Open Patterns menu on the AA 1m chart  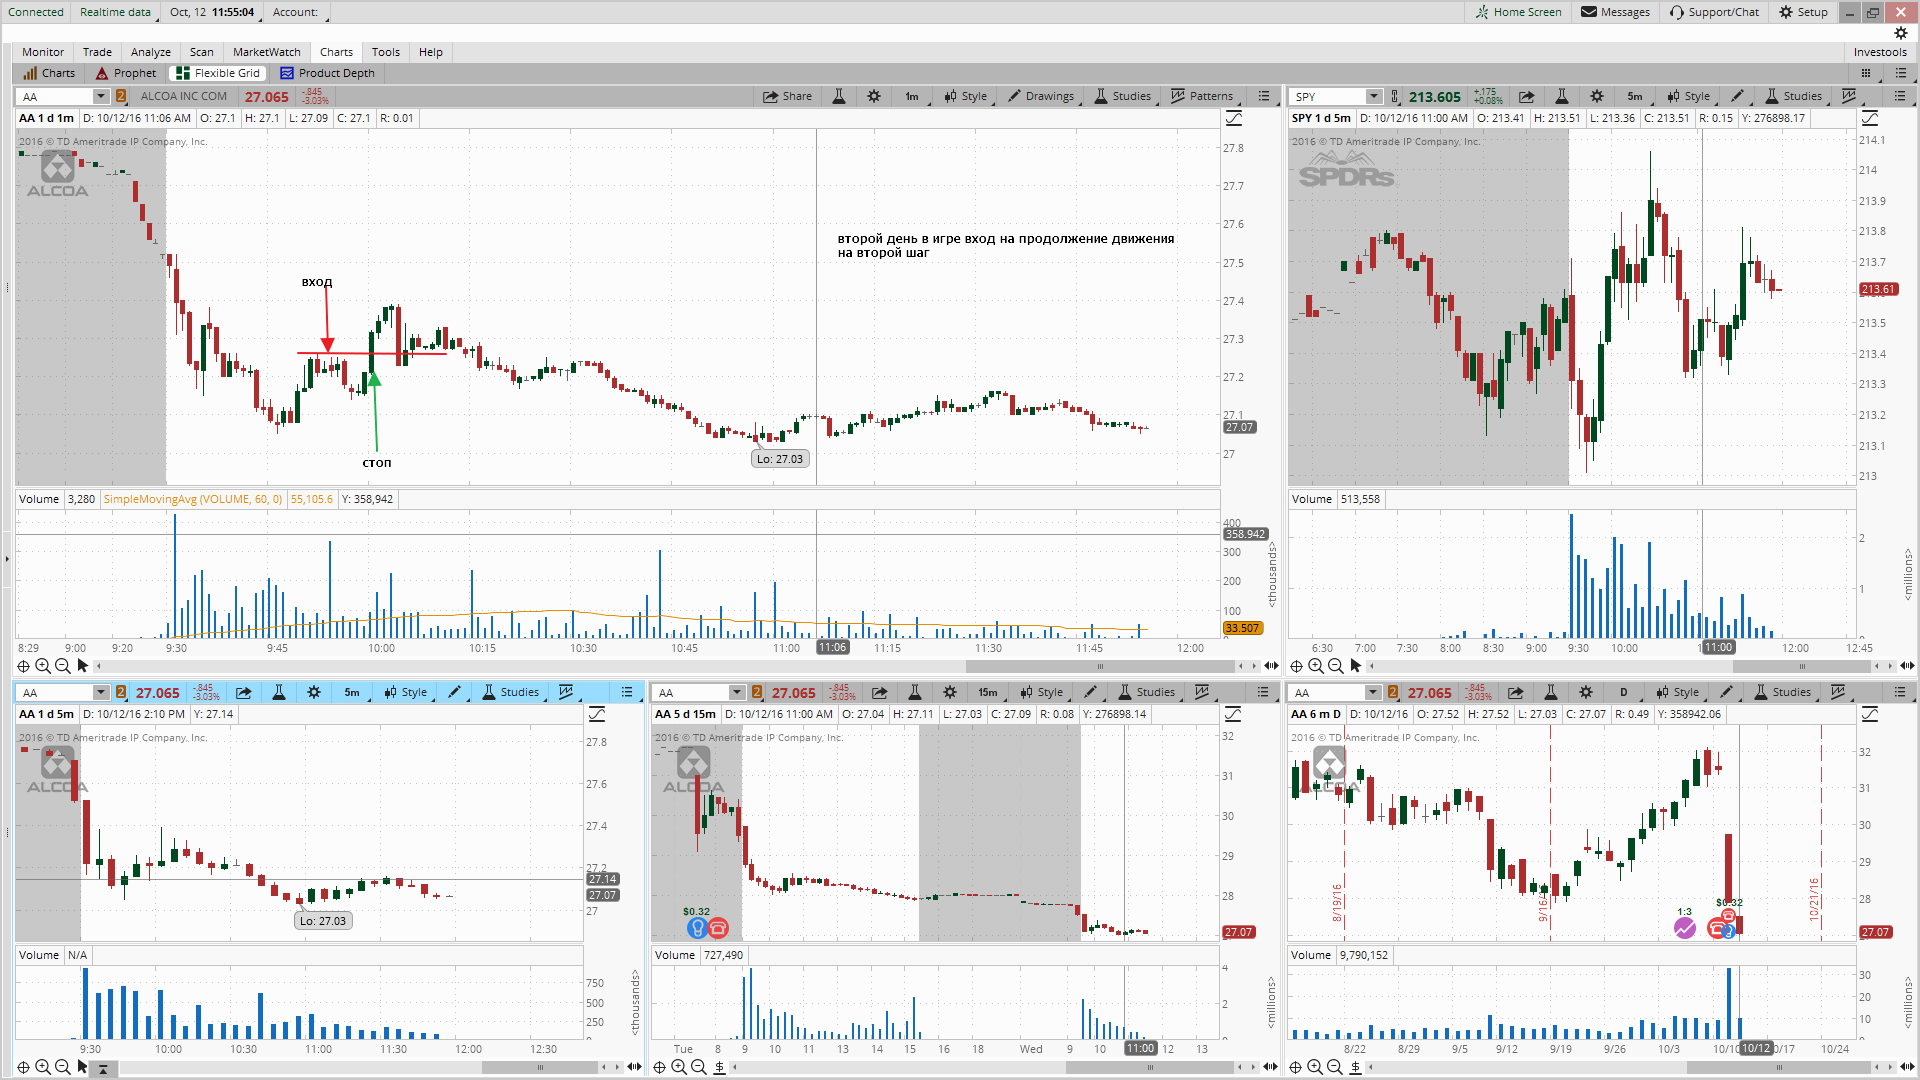[x=1202, y=96]
